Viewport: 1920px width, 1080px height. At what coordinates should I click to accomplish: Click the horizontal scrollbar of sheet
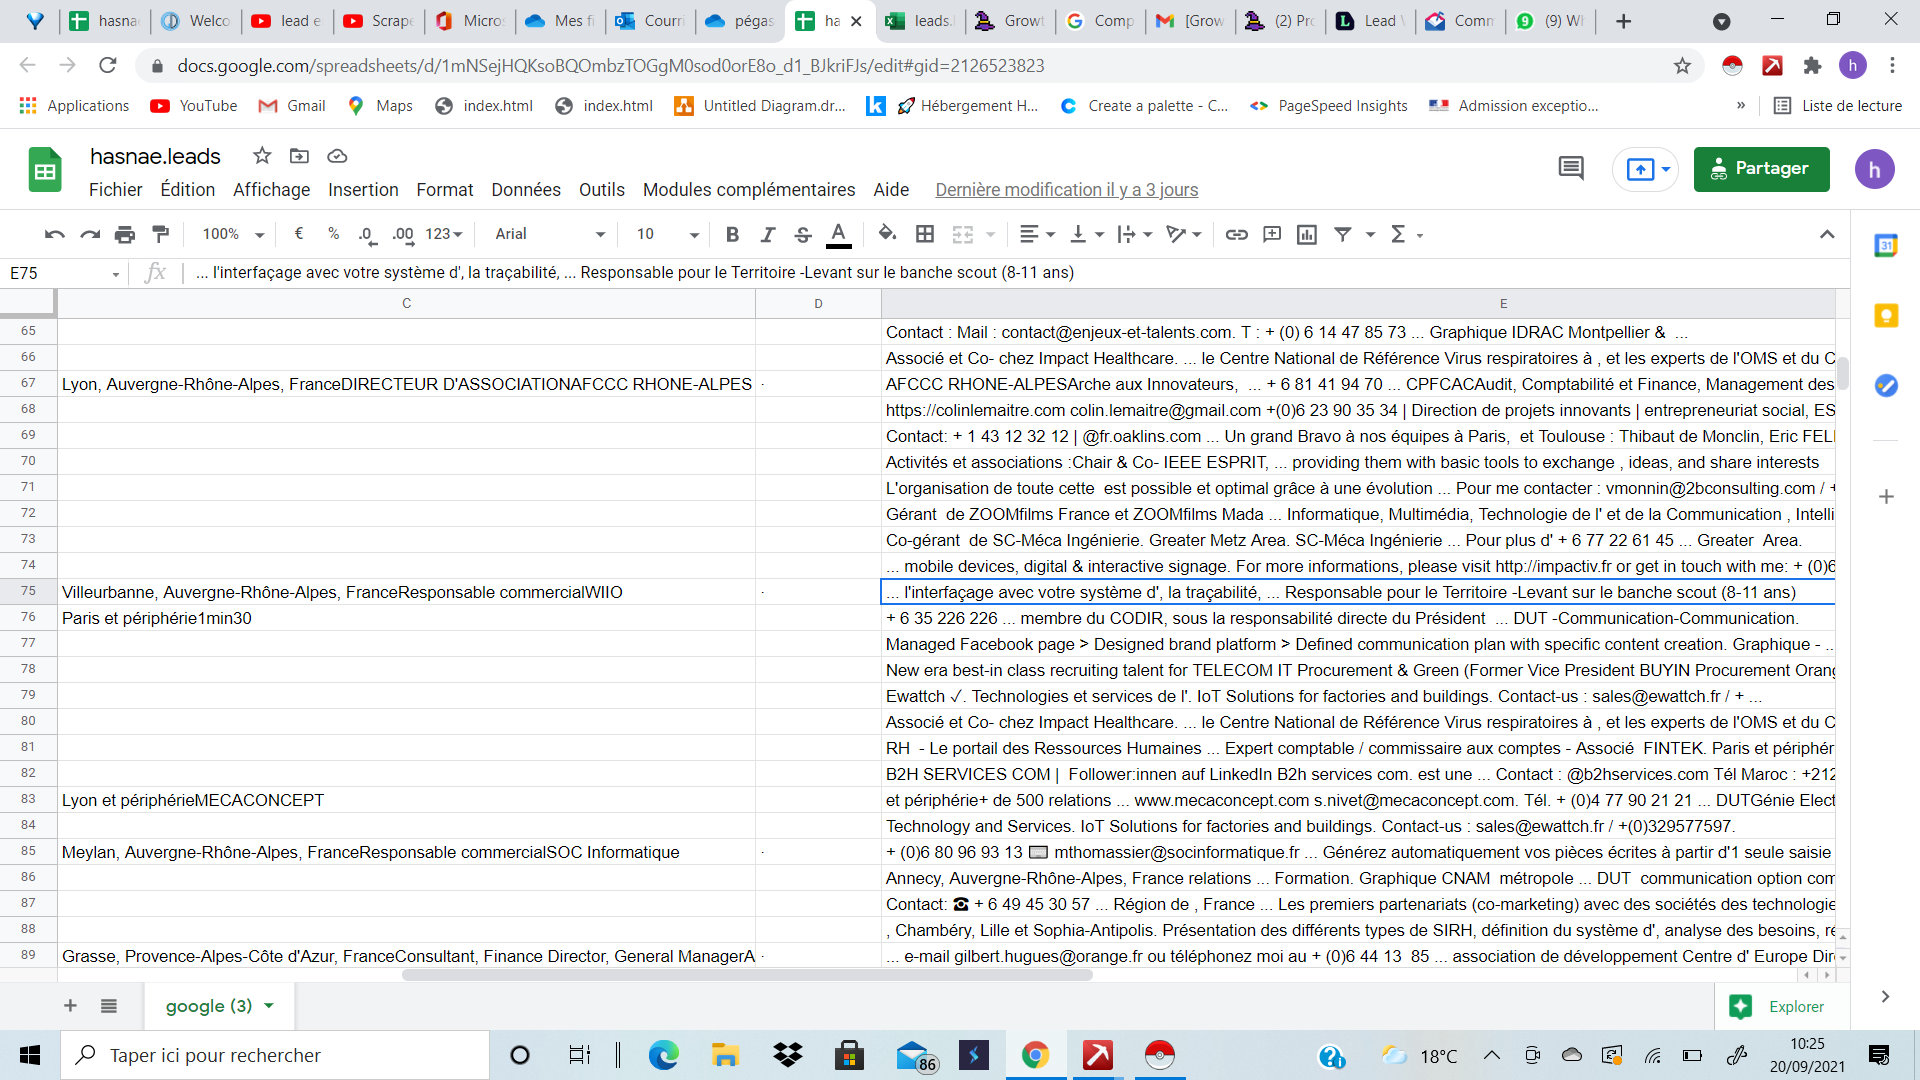pyautogui.click(x=747, y=975)
